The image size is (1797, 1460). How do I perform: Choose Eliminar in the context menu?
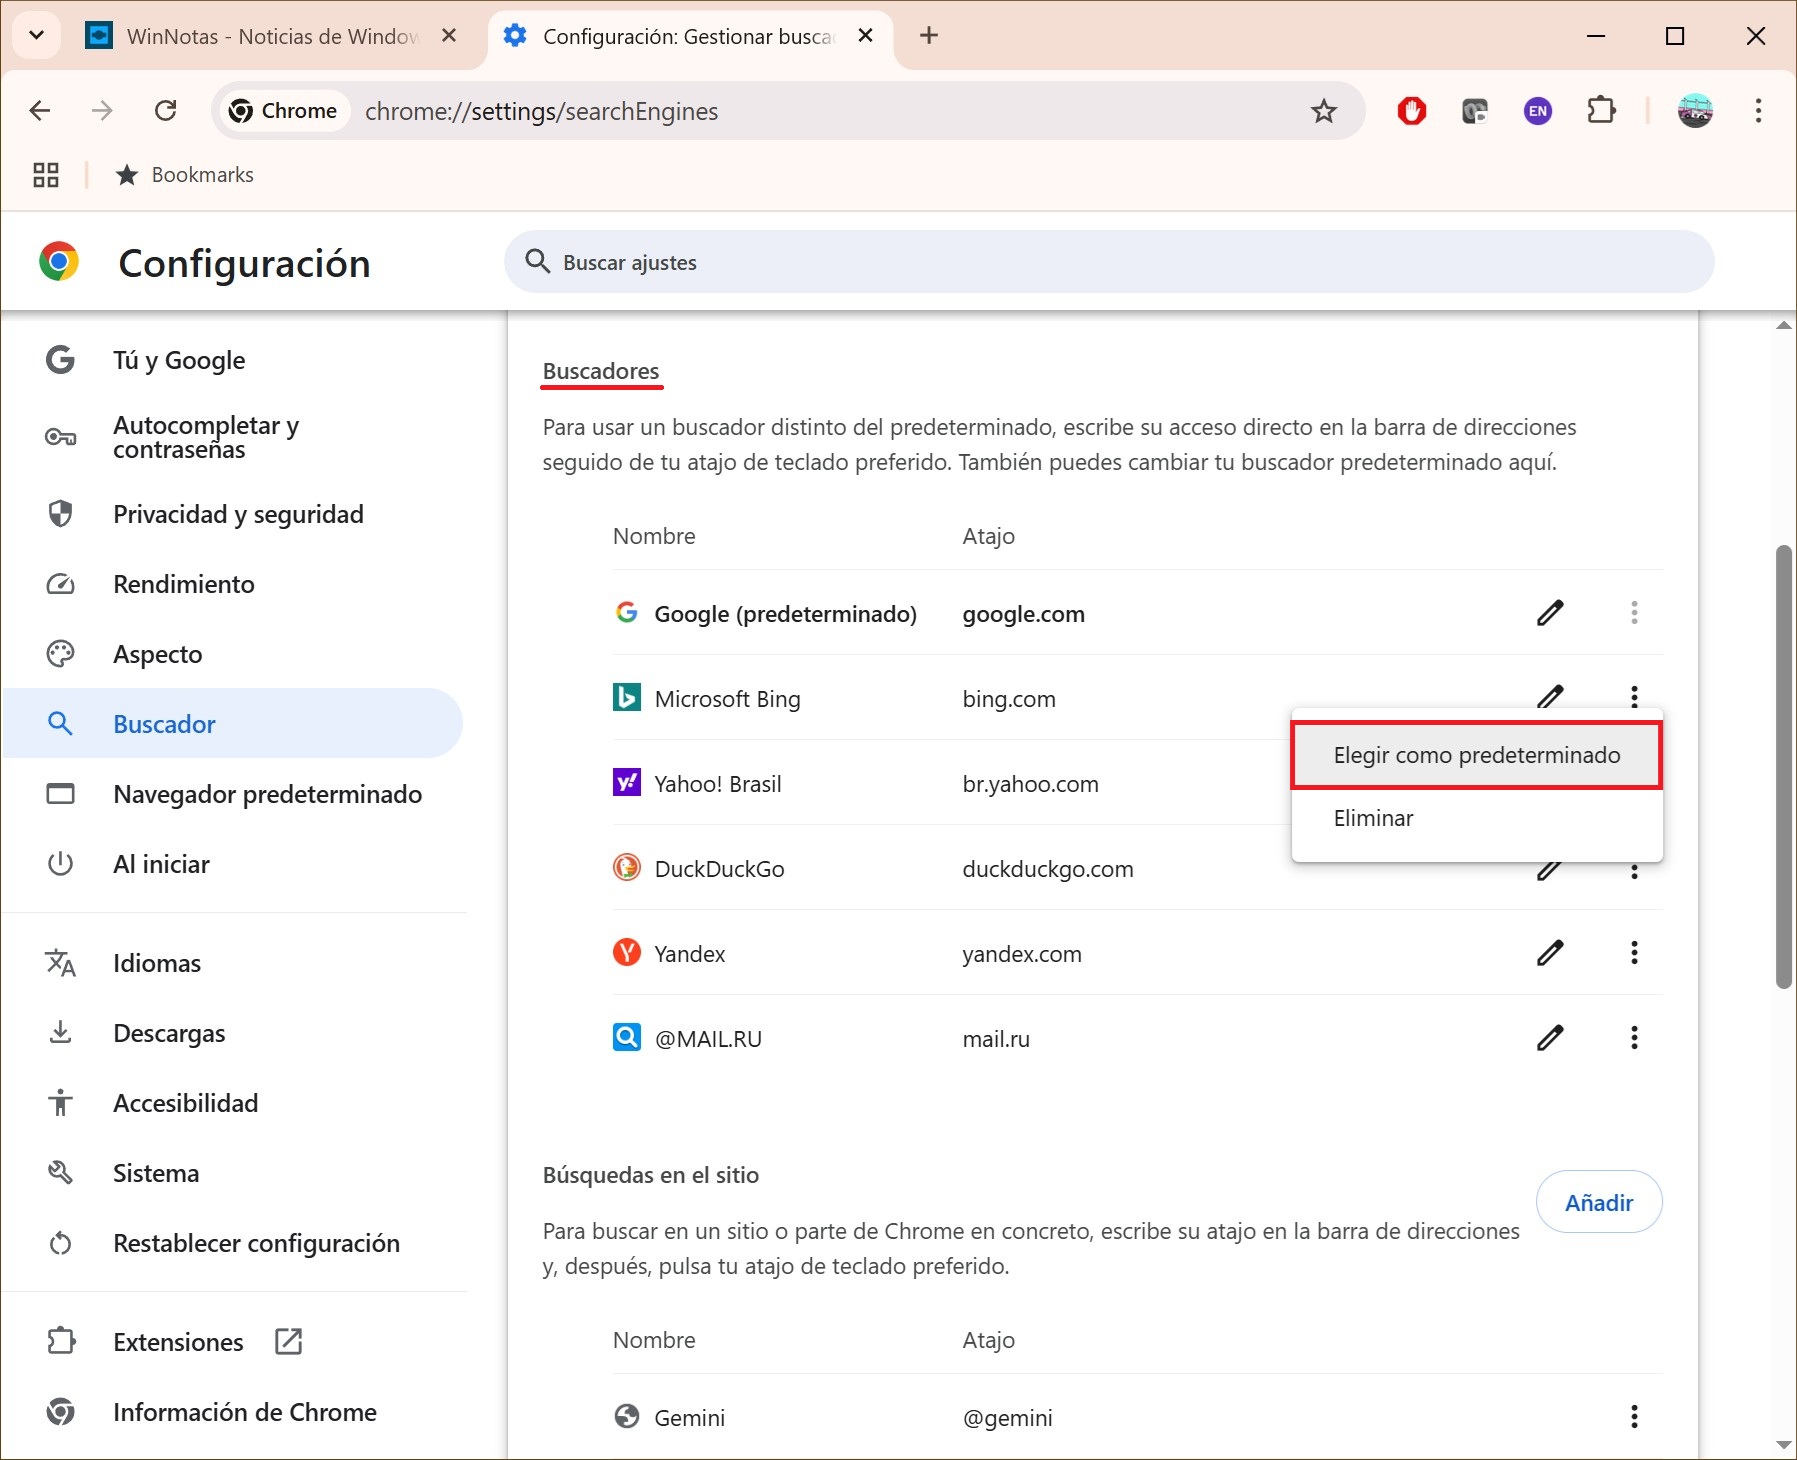[1477, 818]
